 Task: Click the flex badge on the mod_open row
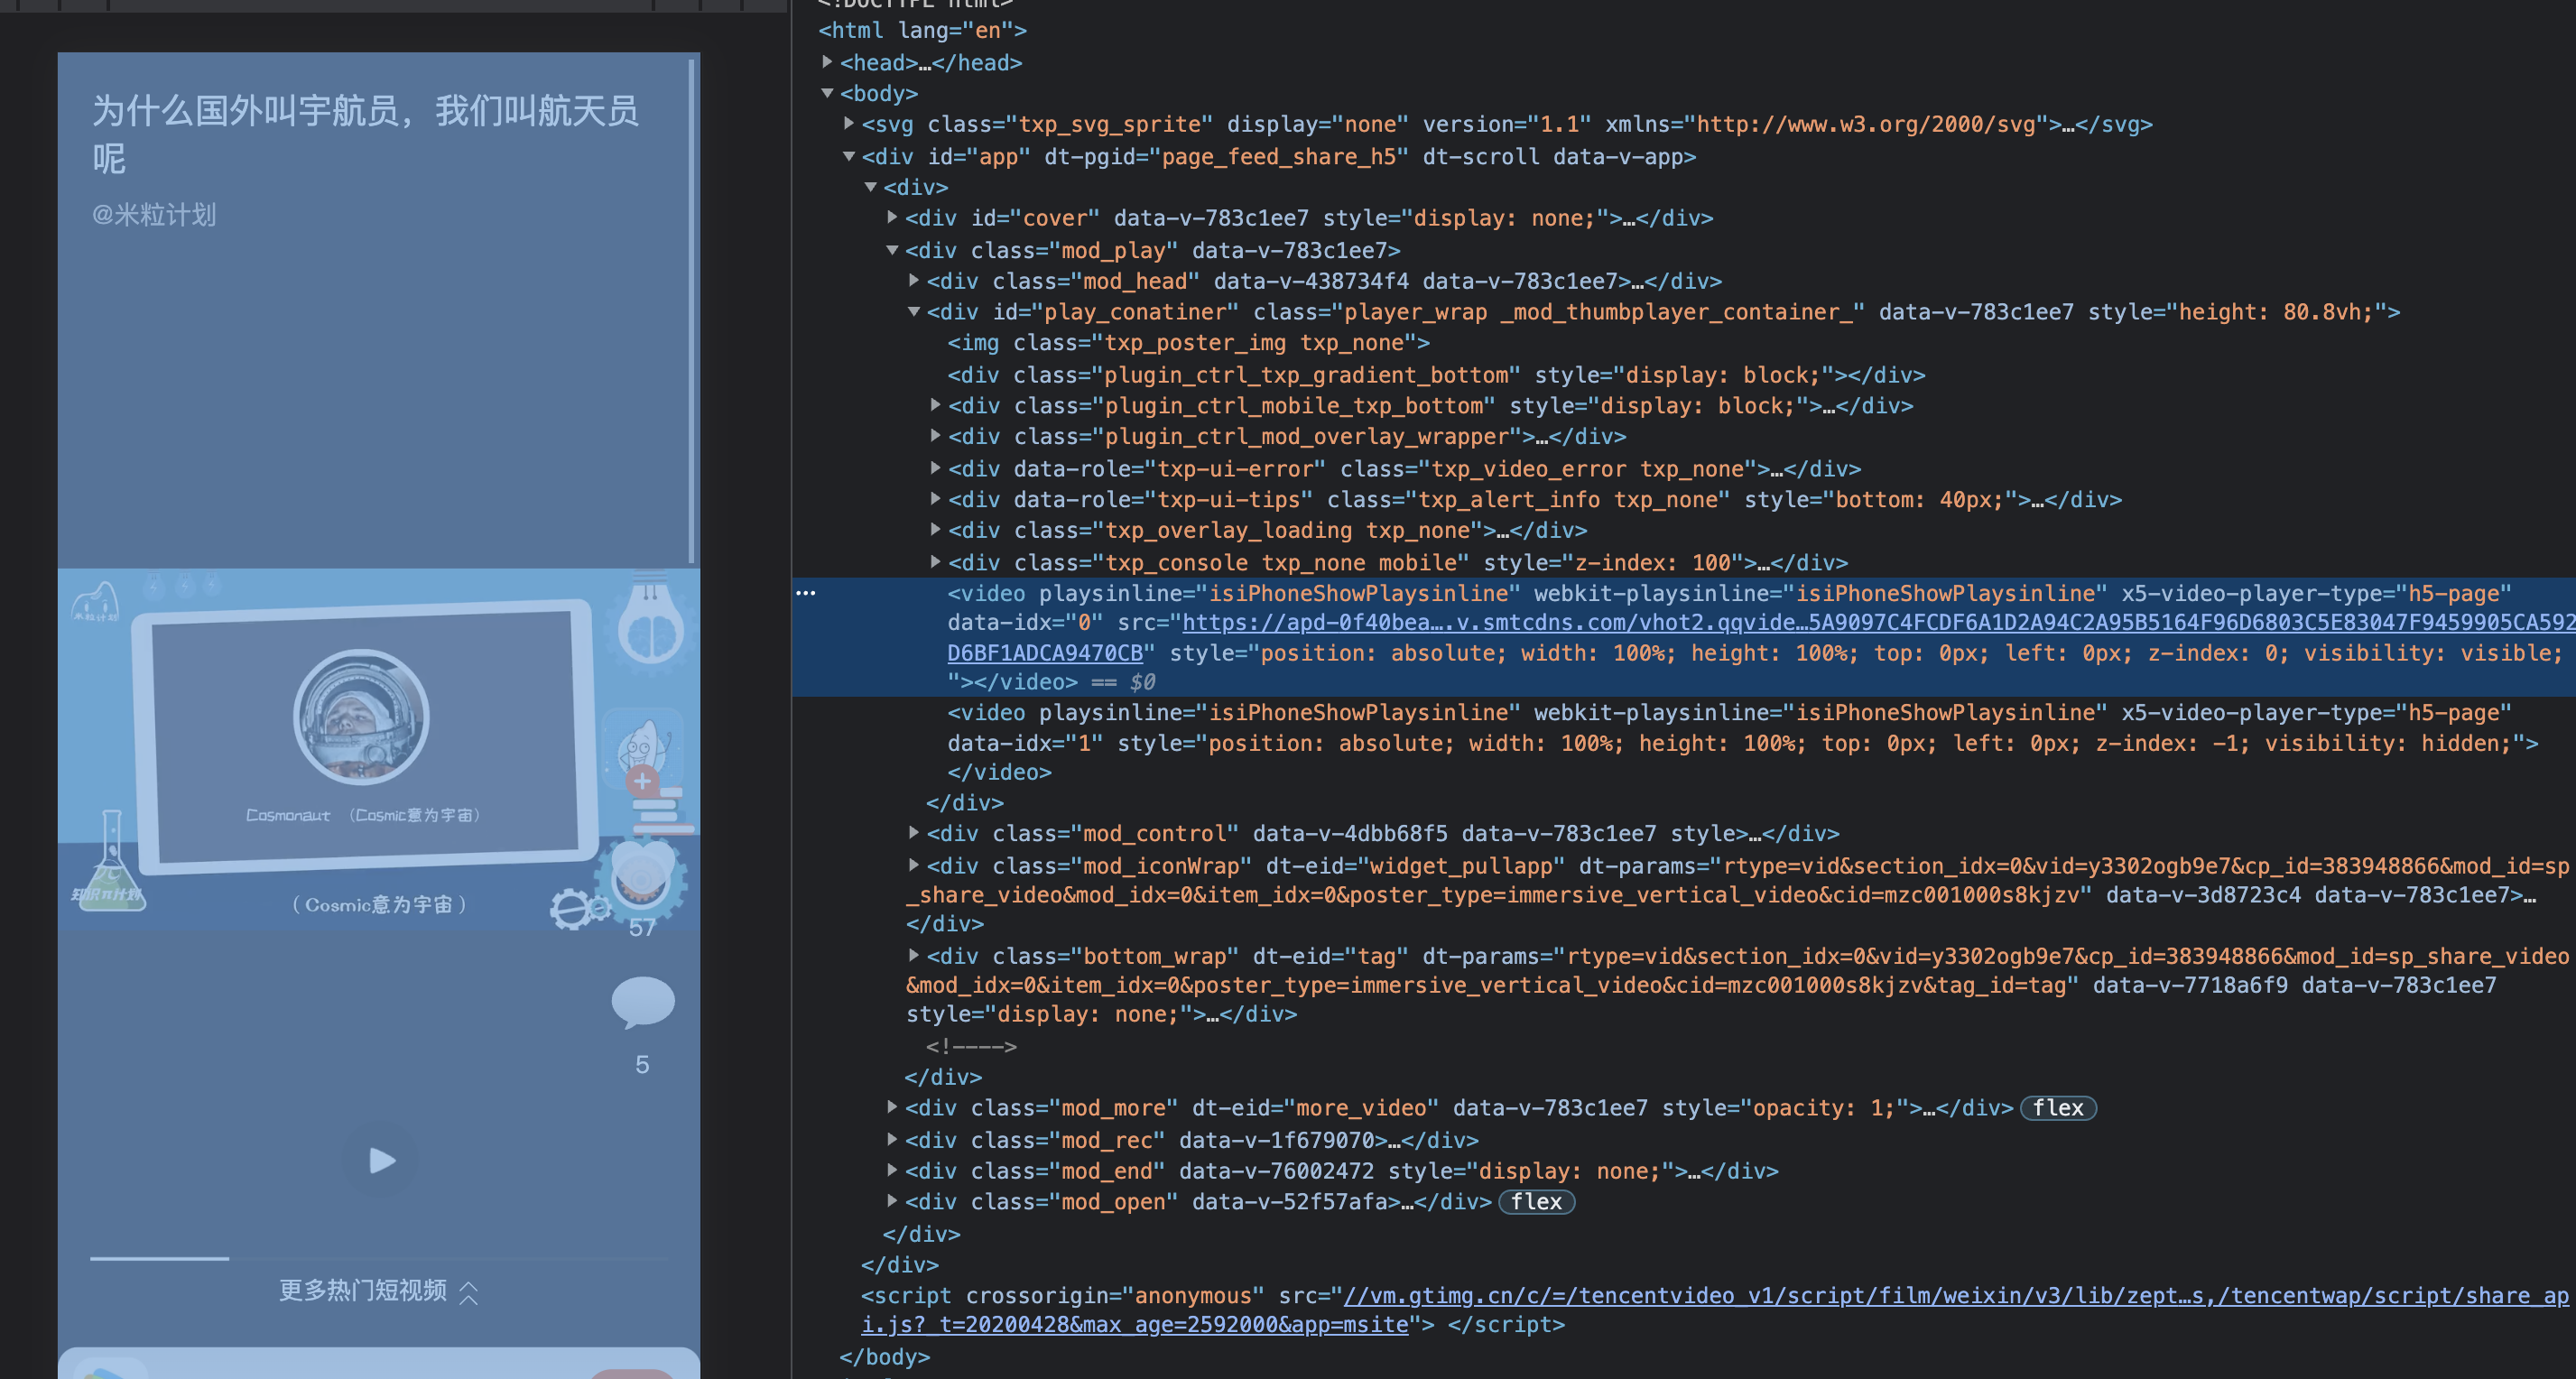[1536, 1202]
